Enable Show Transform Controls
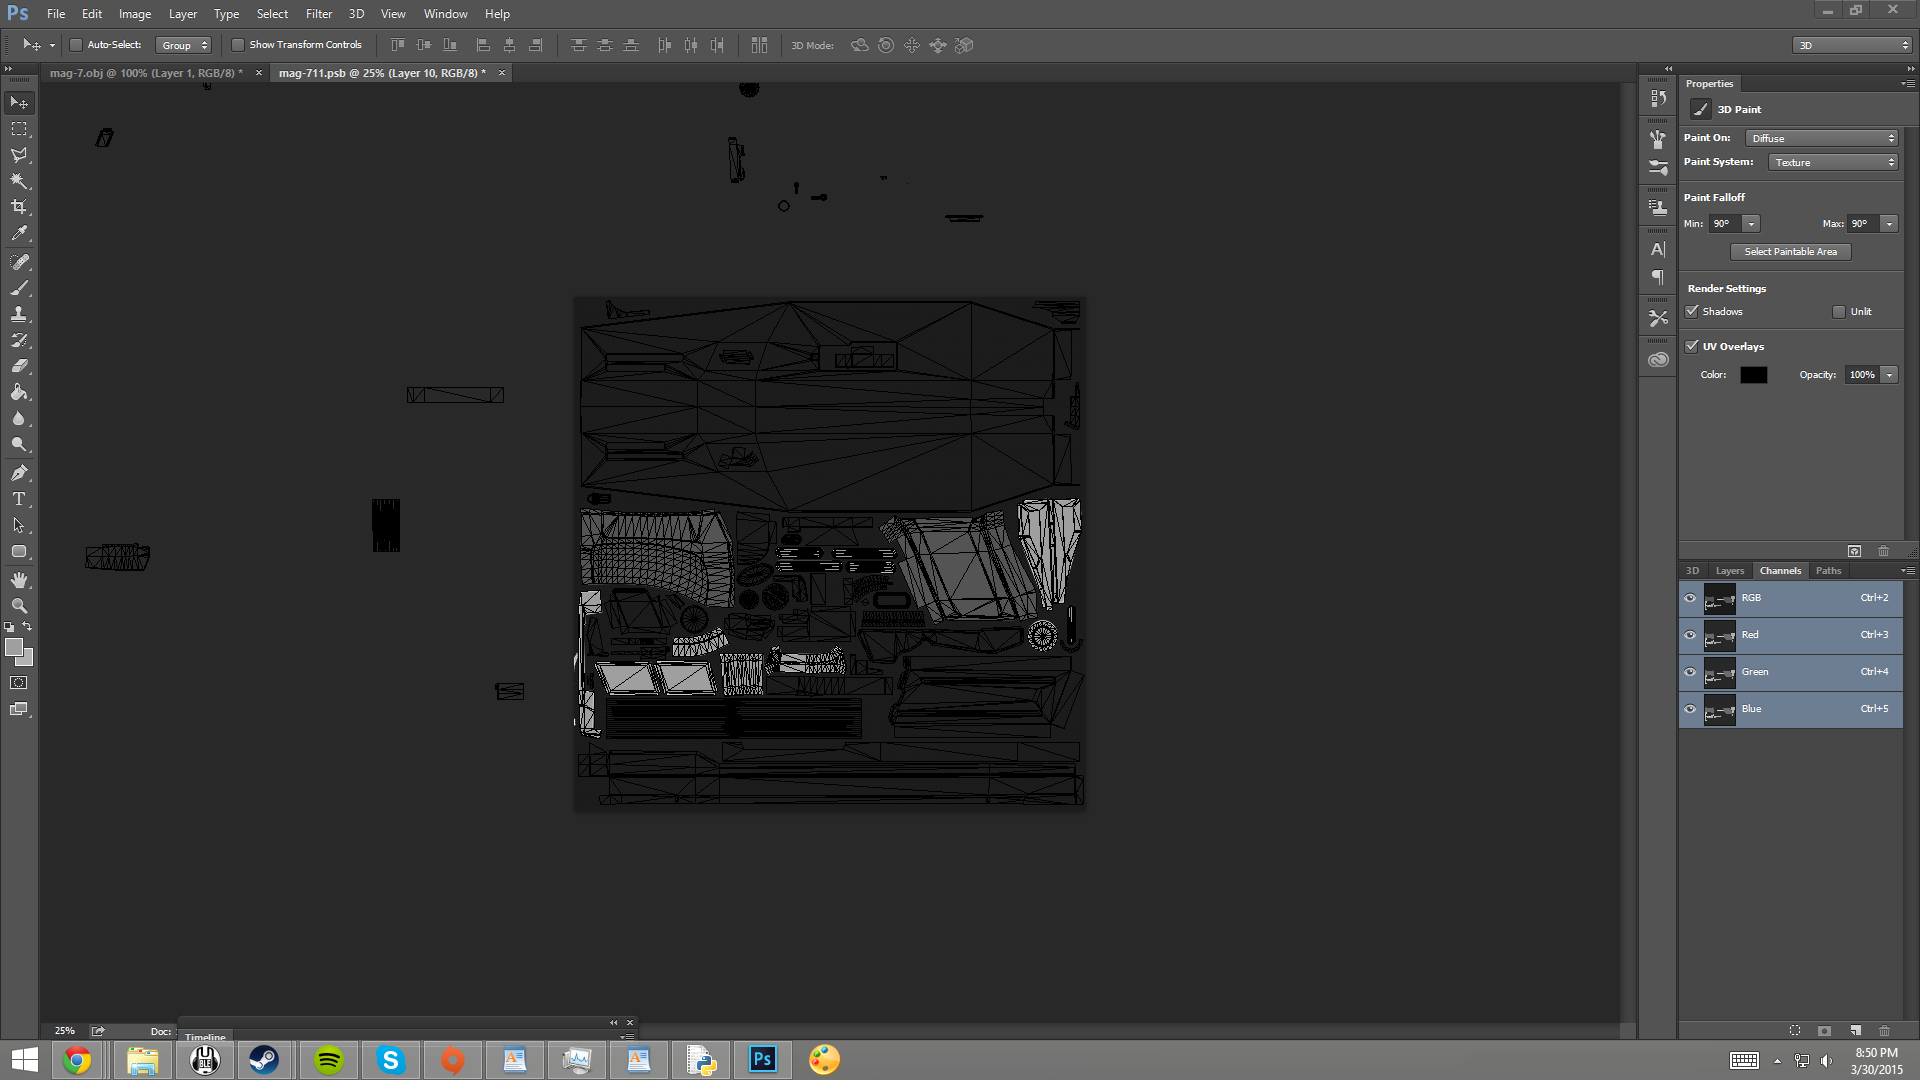The height and width of the screenshot is (1080, 1920). pos(238,45)
